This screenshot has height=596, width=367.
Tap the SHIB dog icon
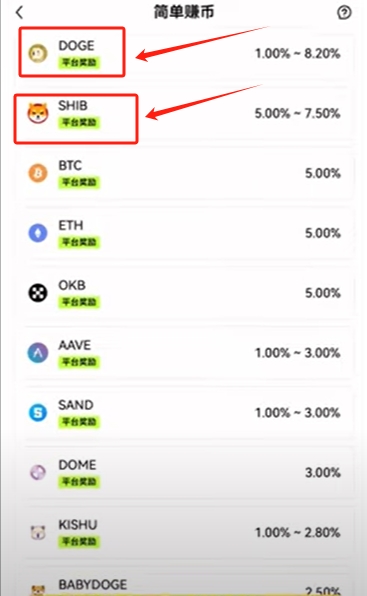(x=38, y=113)
